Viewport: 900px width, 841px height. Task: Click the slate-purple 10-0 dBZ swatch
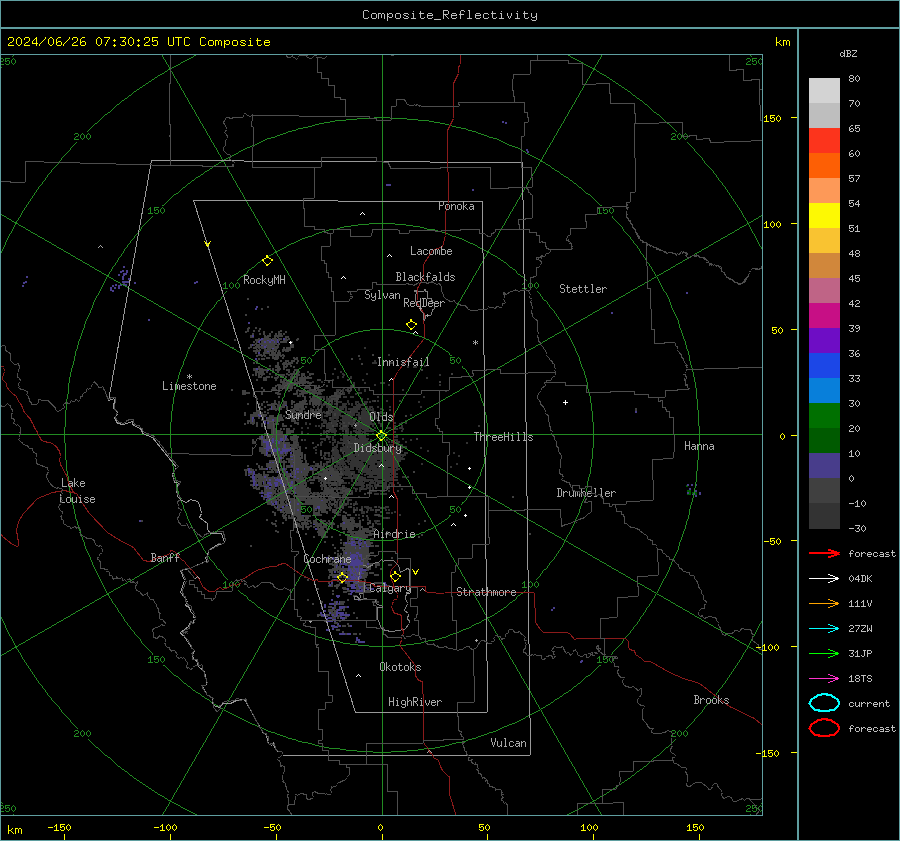pyautogui.click(x=824, y=466)
